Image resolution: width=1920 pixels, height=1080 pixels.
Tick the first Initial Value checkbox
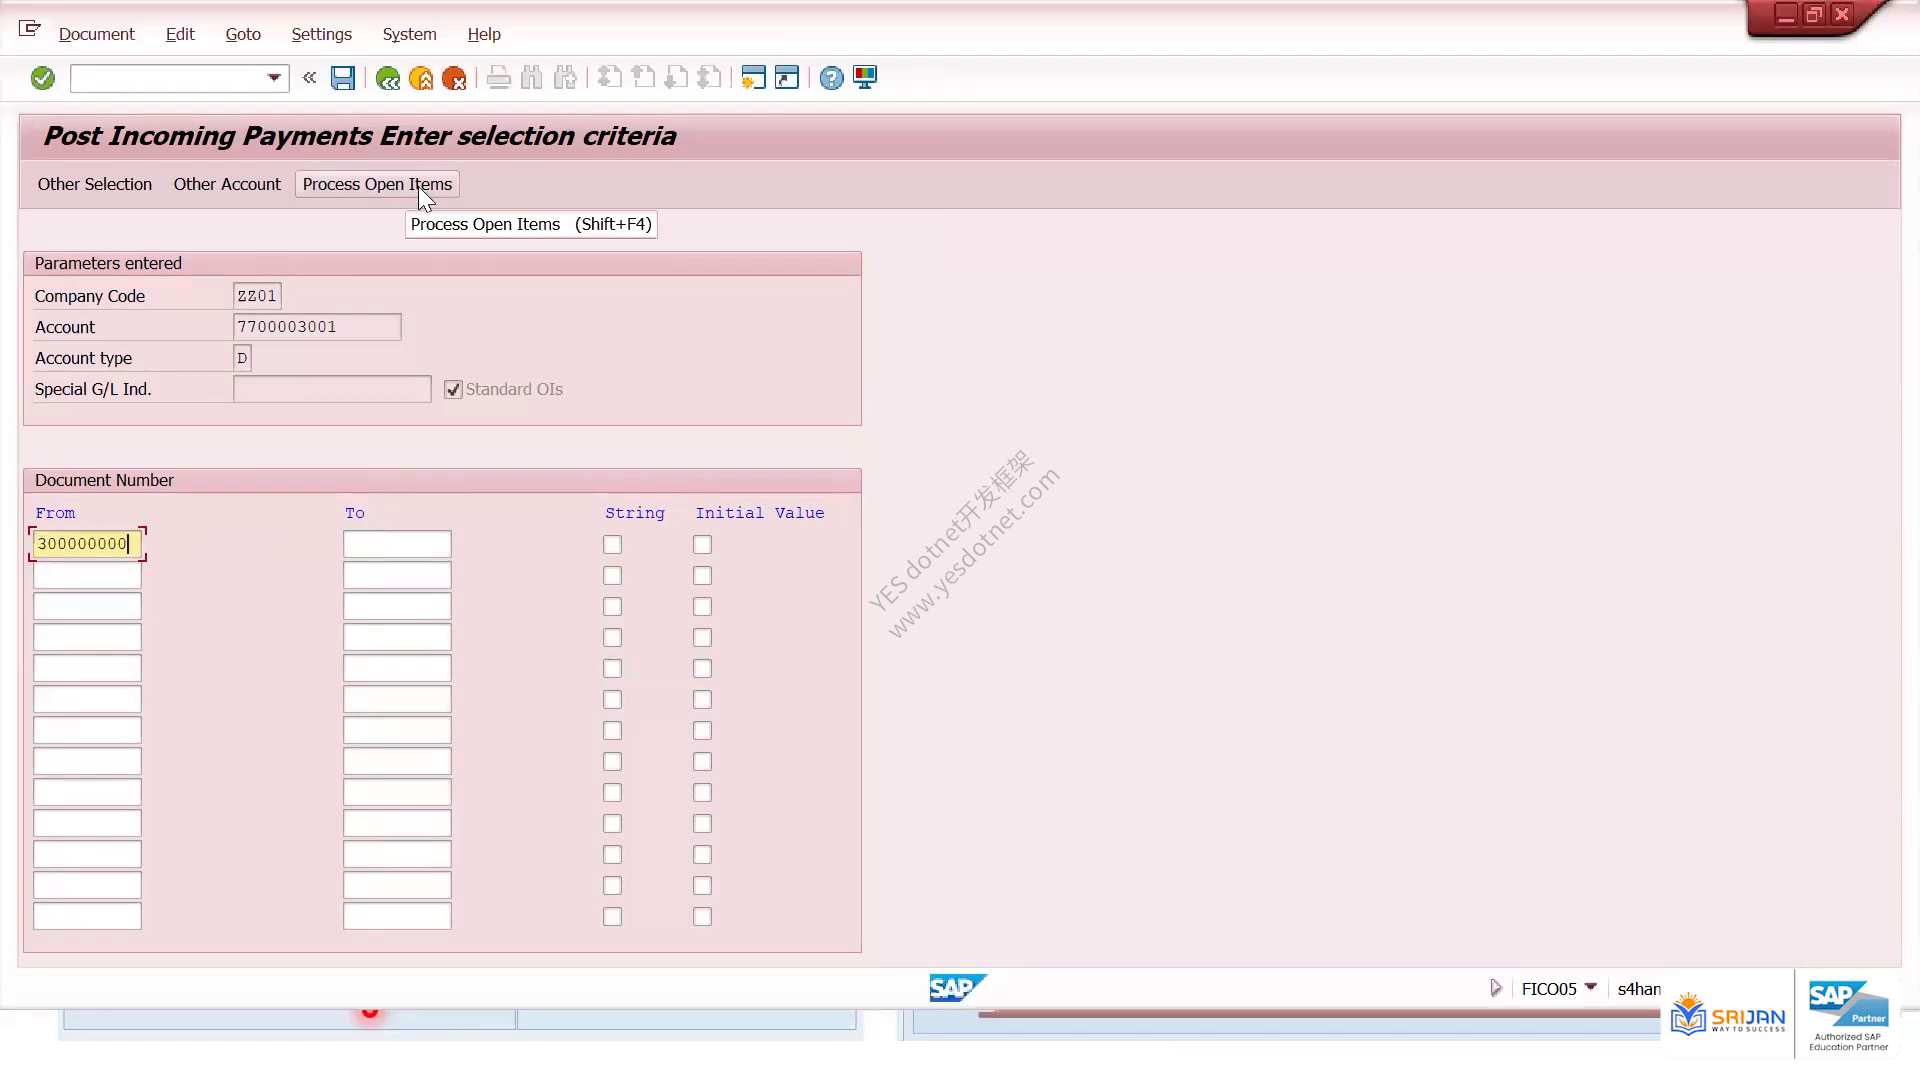point(702,545)
